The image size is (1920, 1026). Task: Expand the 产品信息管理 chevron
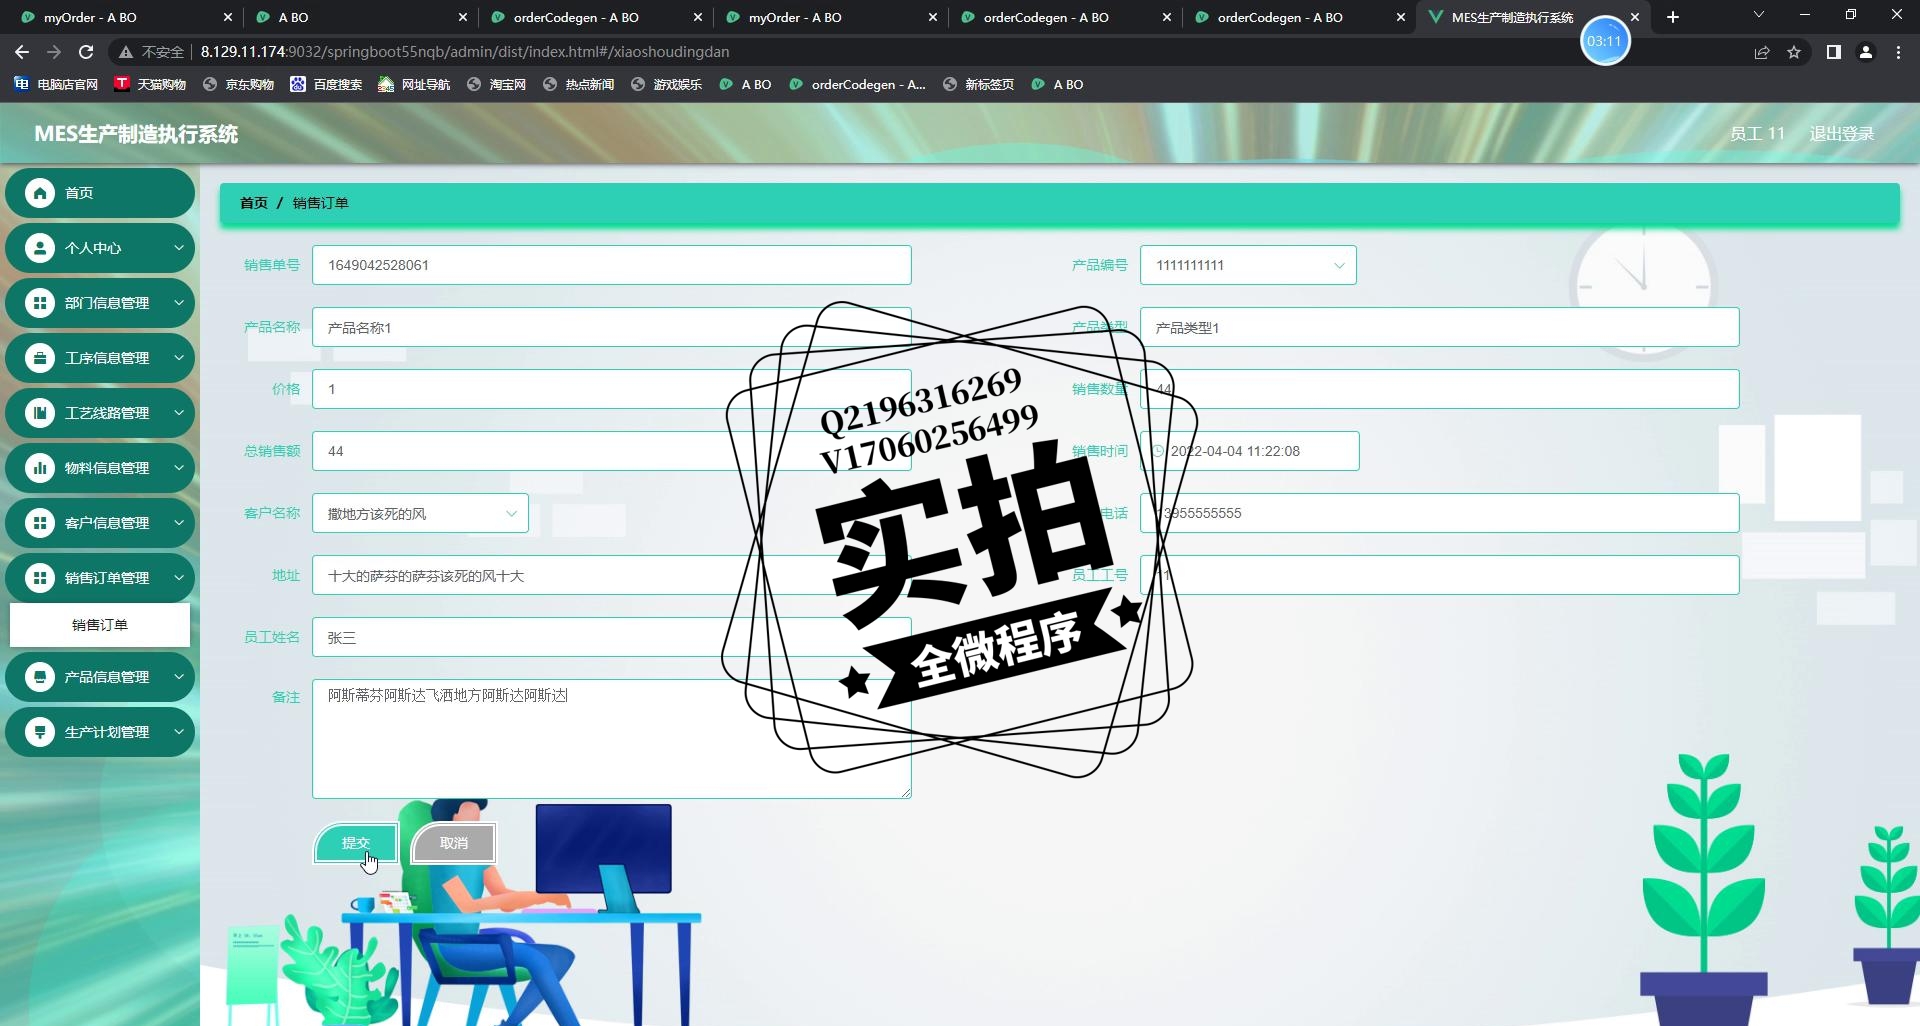(x=179, y=677)
